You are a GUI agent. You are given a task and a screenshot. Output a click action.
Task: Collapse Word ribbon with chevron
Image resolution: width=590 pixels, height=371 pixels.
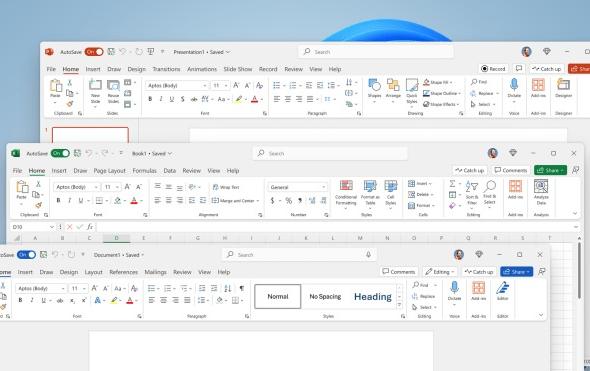541,315
